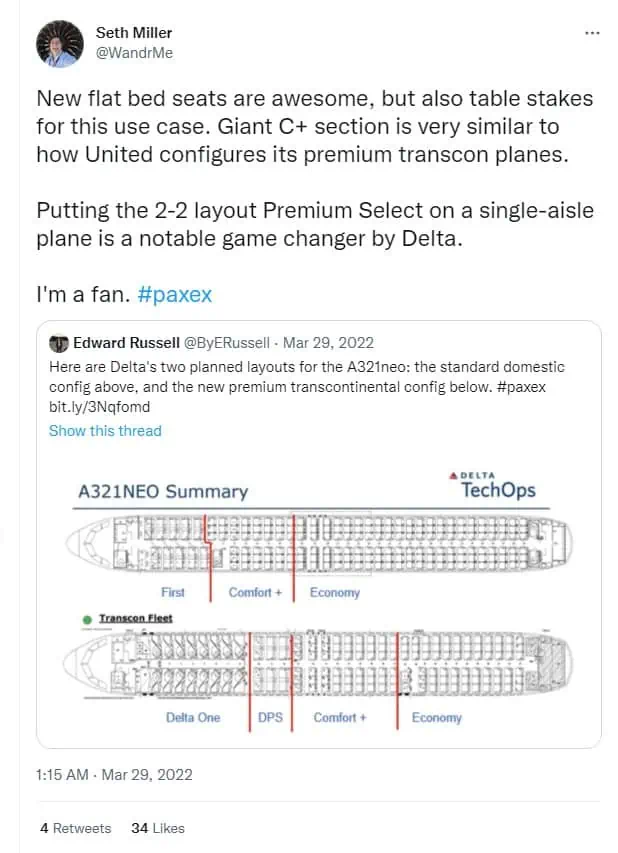Open the @WandrMe handle link
The width and height of the screenshot is (618, 853).
(134, 53)
